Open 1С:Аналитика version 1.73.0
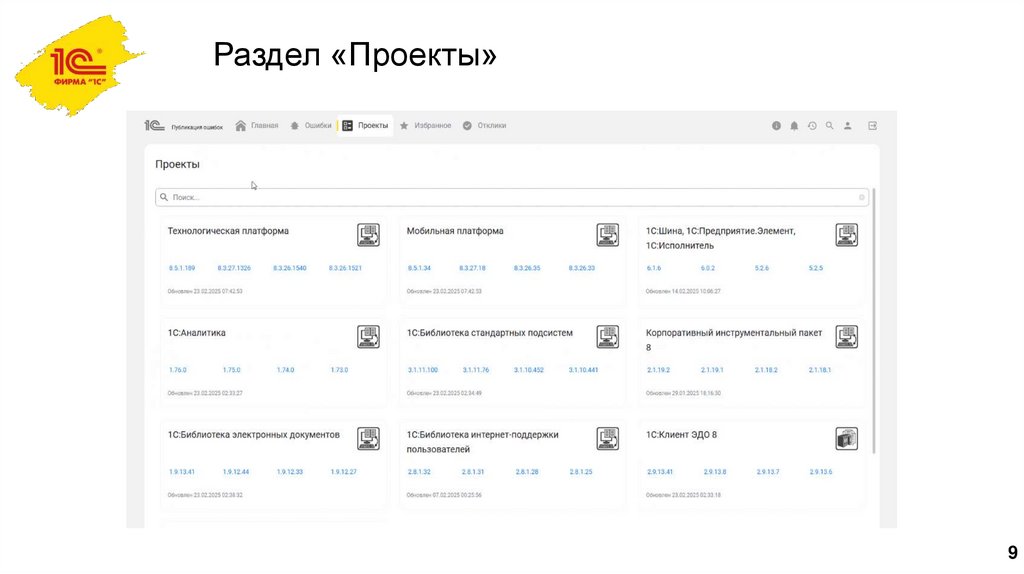This screenshot has width=1024, height=574. point(339,370)
